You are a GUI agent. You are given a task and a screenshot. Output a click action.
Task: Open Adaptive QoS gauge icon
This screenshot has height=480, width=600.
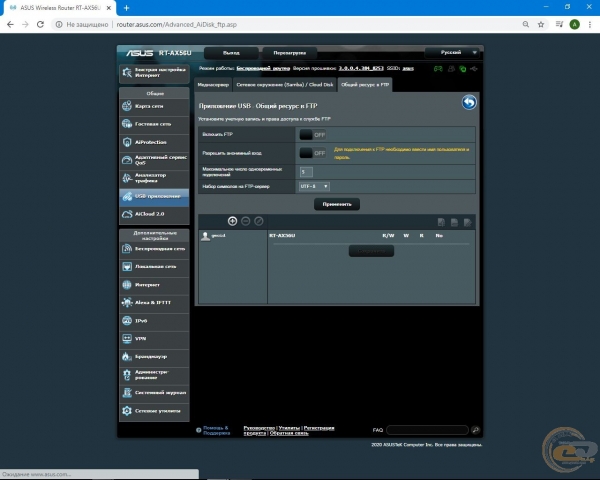[127, 160]
